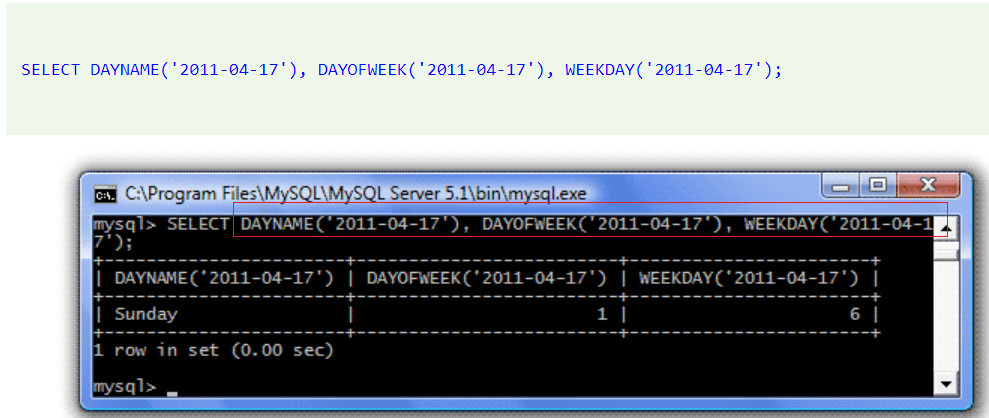Click the DAYOFWEEK result value 1
This screenshot has height=418, width=989.
[x=602, y=314]
